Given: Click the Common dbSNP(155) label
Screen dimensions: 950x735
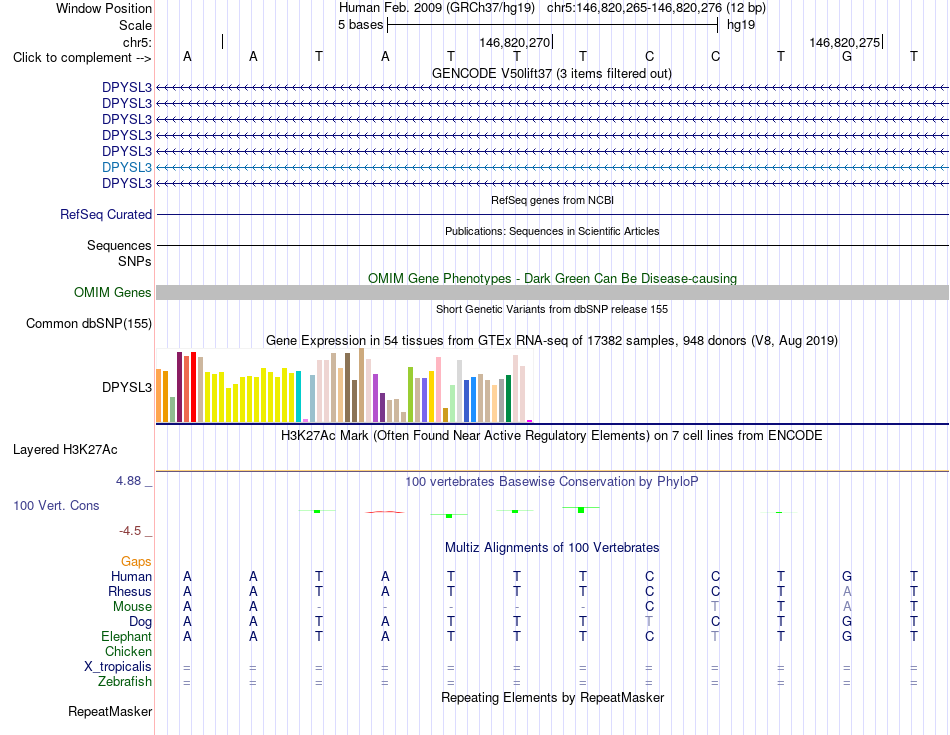Looking at the screenshot, I should click(x=88, y=324).
